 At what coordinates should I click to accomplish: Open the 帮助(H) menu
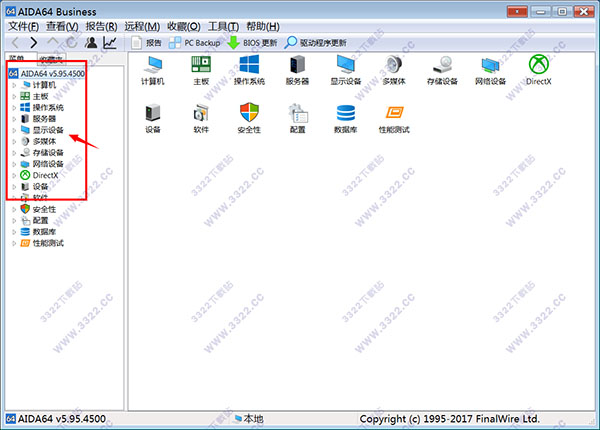coord(263,26)
